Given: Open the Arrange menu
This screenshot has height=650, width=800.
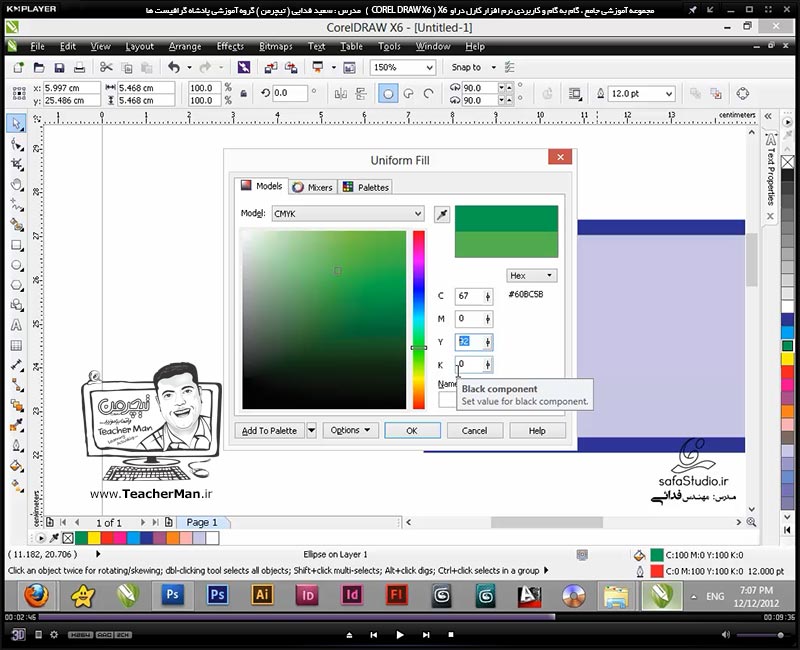Looking at the screenshot, I should pos(185,46).
